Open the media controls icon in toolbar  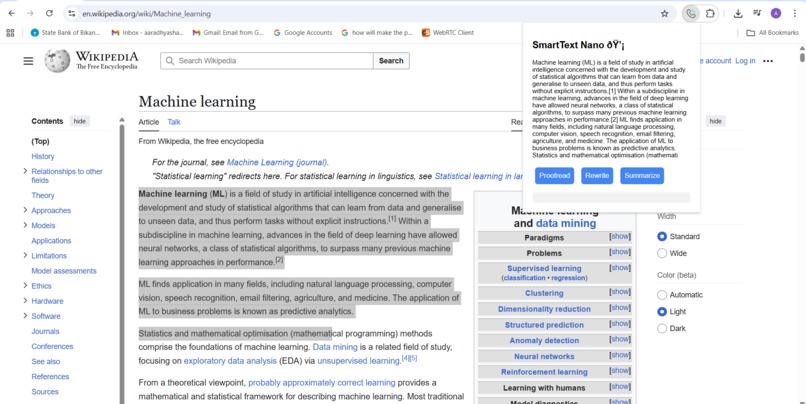[757, 14]
